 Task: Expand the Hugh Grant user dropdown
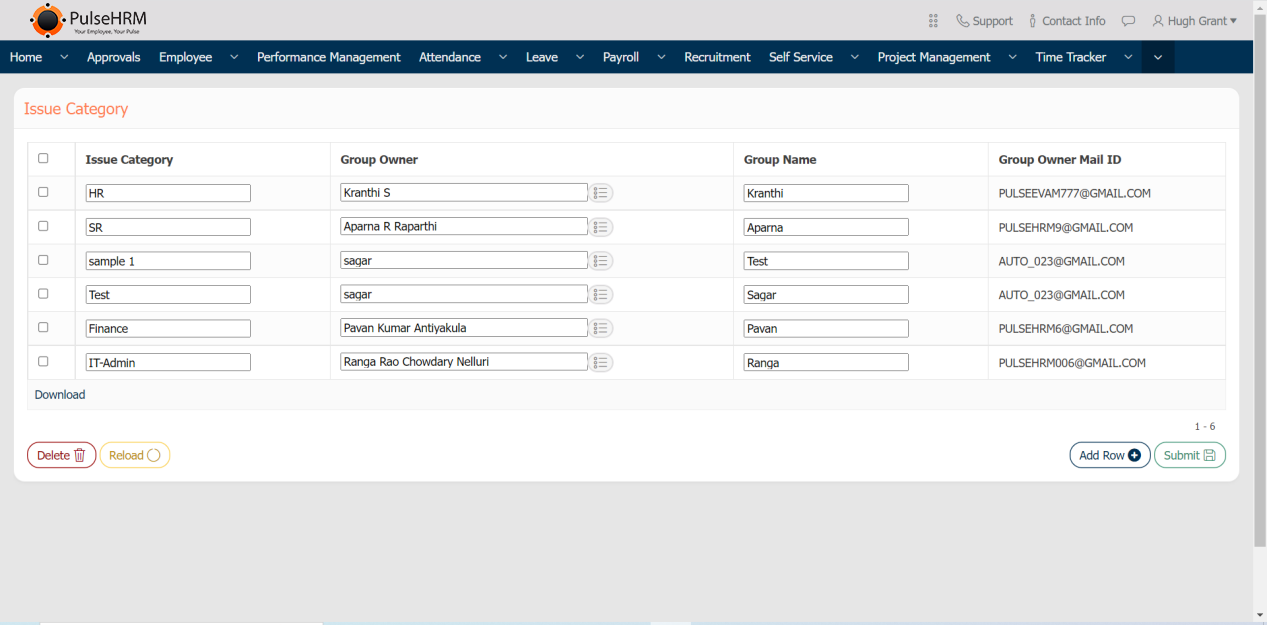point(1194,21)
